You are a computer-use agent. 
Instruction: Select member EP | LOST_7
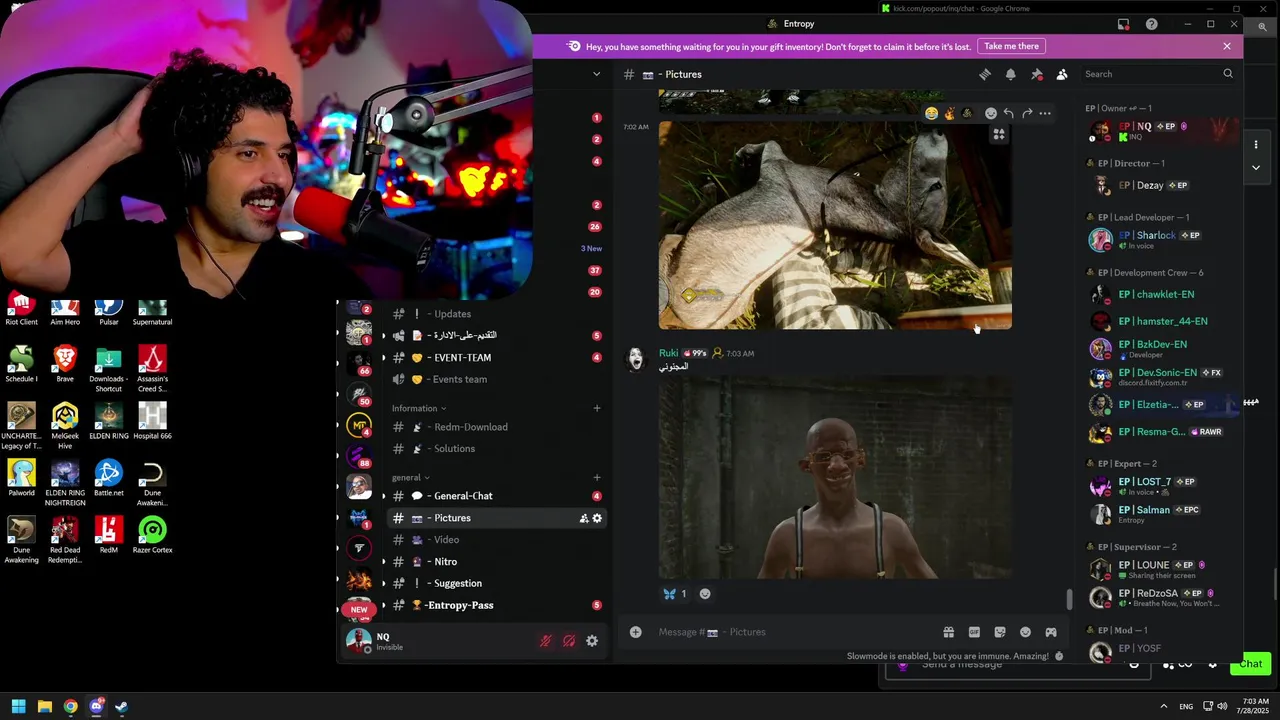coord(1161,486)
